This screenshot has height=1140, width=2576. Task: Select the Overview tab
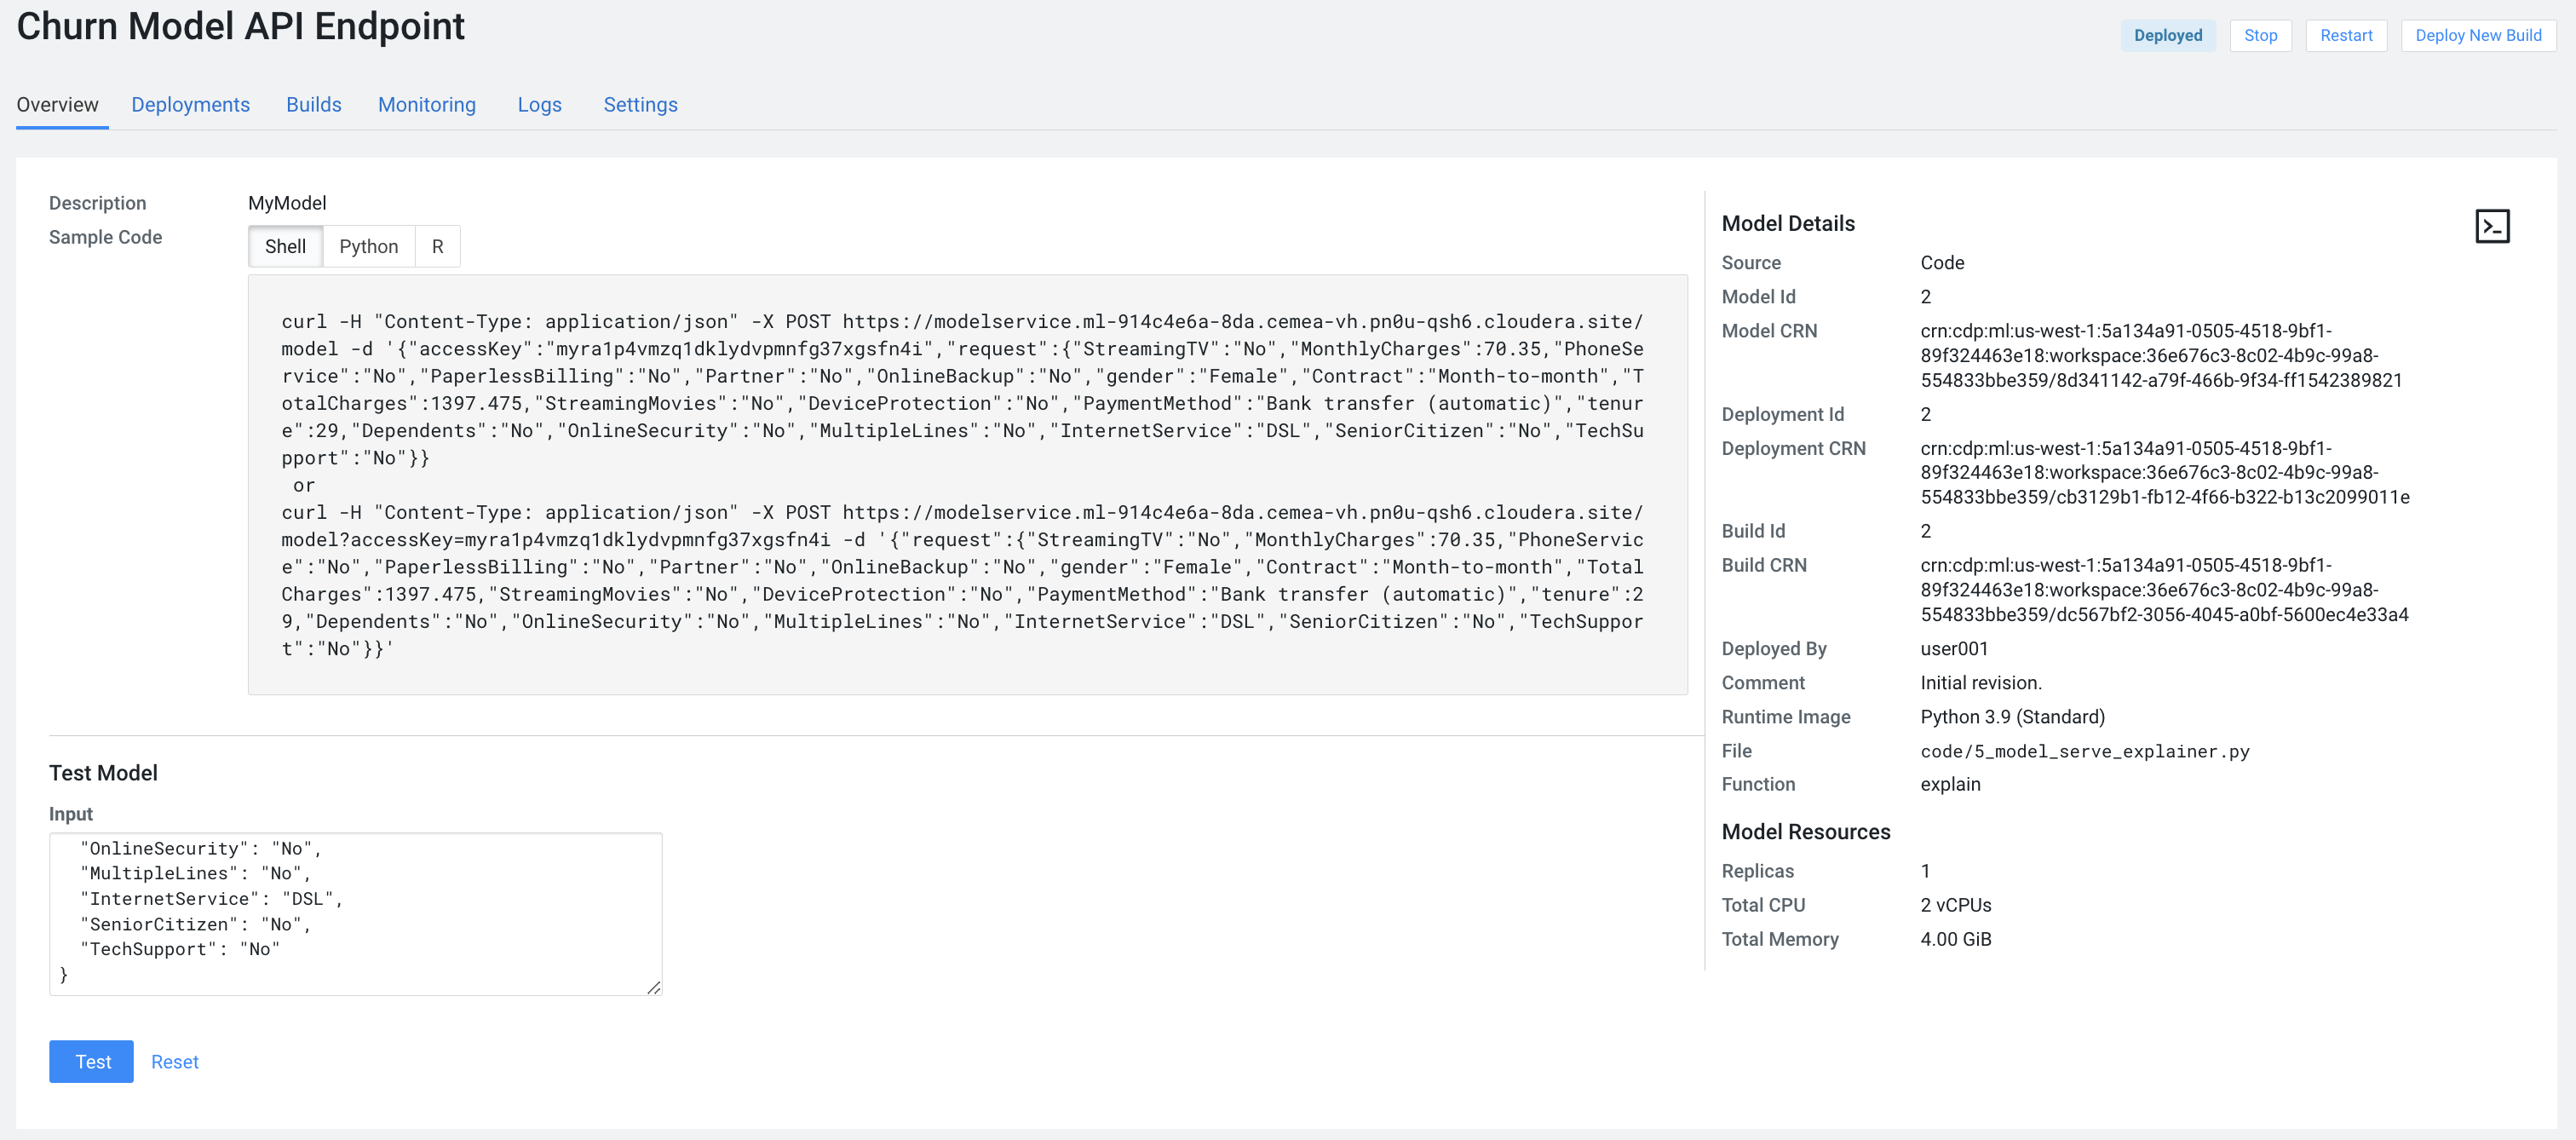[57, 105]
